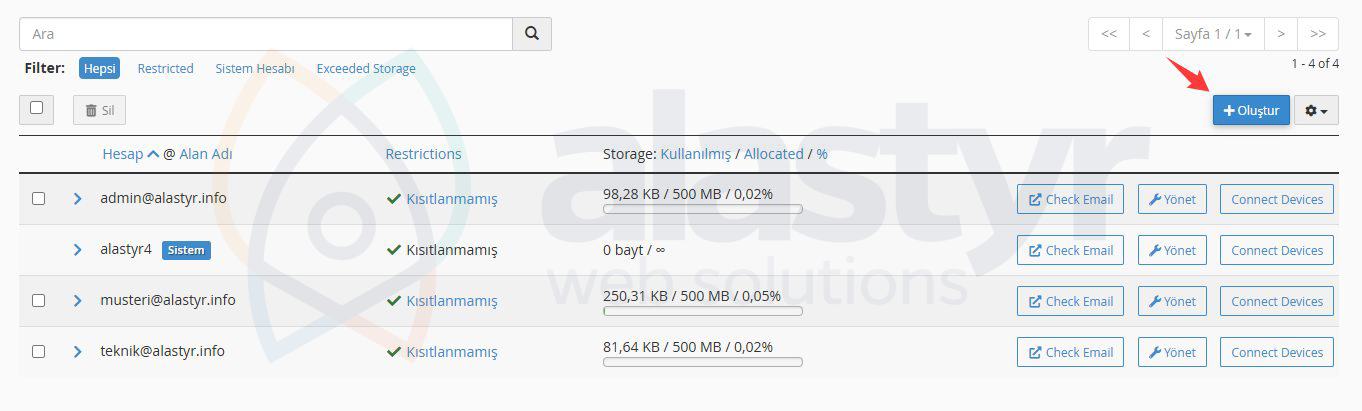
Task: Expand the alastyr4 account row
Action: [77, 250]
